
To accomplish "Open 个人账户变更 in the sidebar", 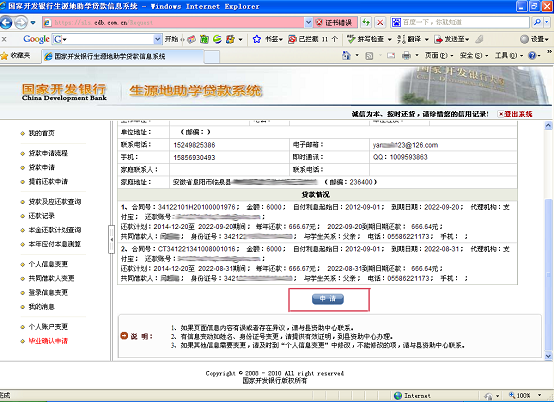I will tap(48, 327).
